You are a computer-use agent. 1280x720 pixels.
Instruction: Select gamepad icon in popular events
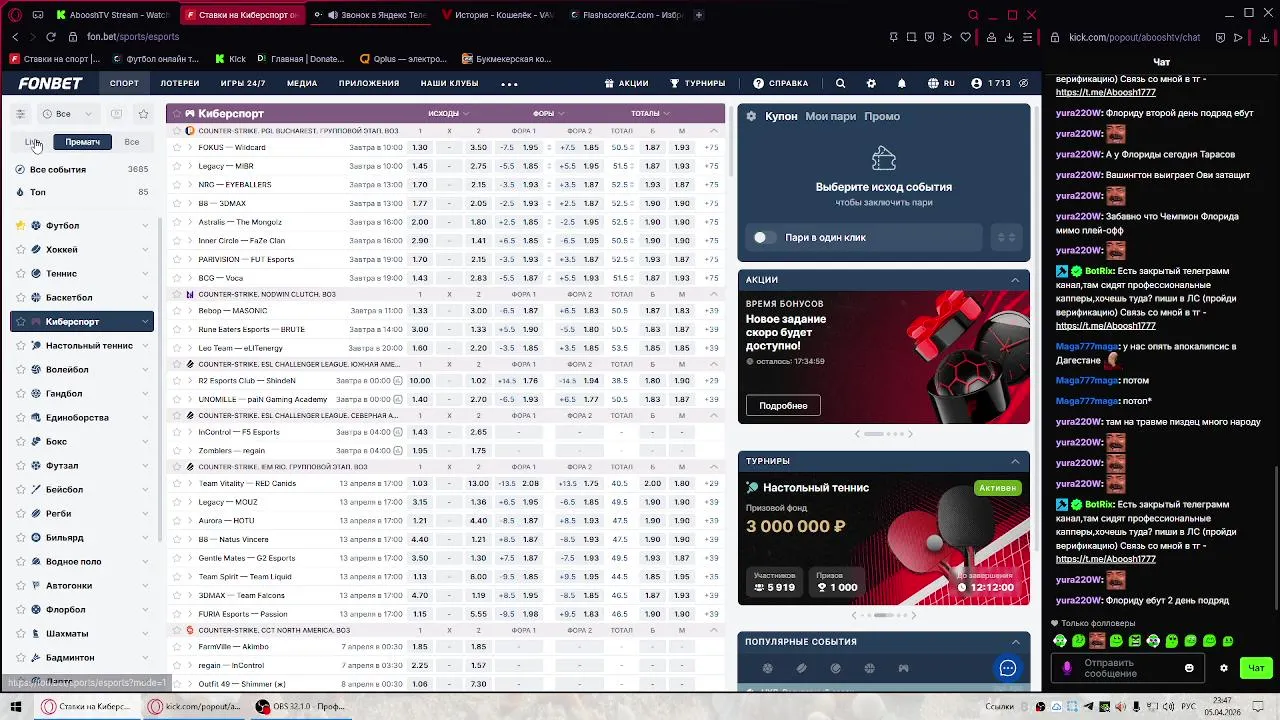point(903,668)
